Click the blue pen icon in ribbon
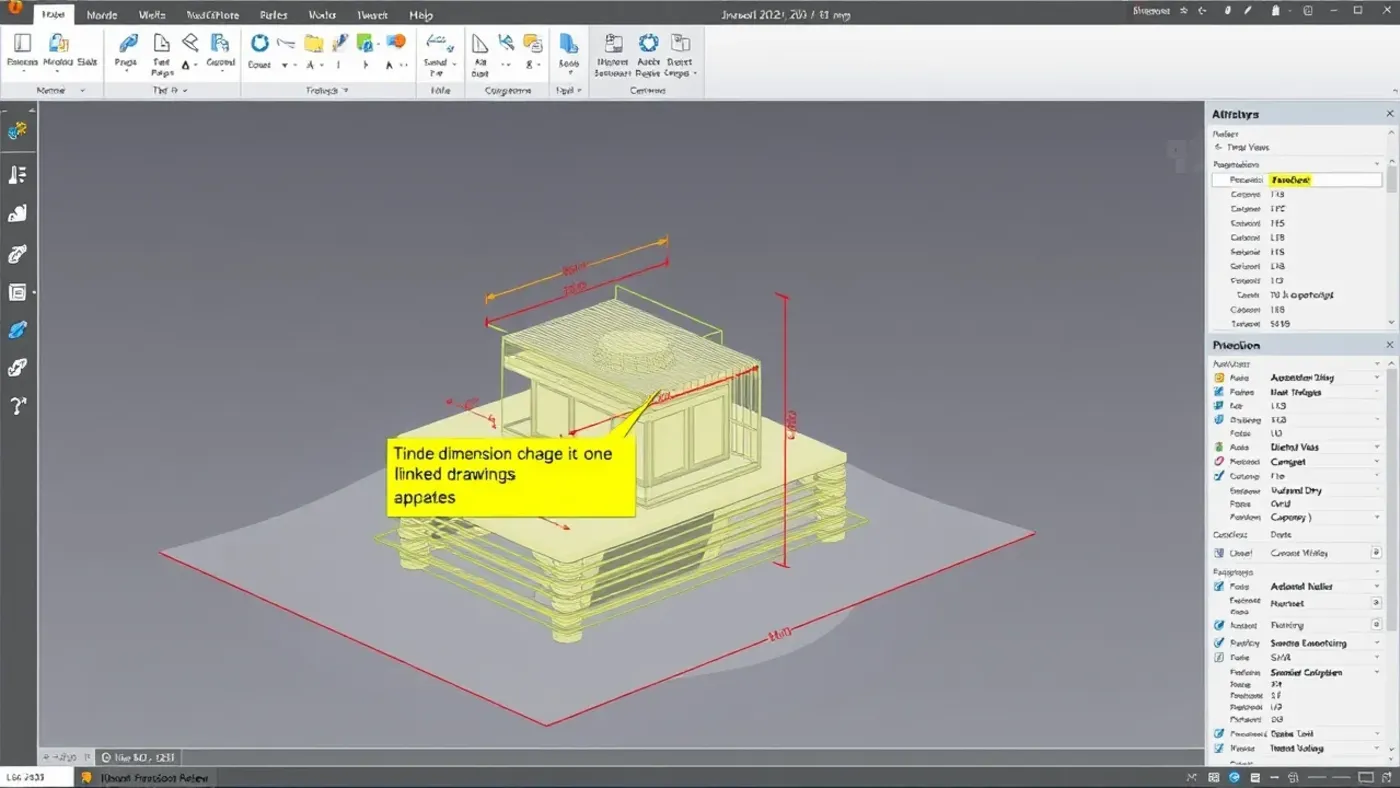Image resolution: width=1400 pixels, height=788 pixels. click(128, 43)
